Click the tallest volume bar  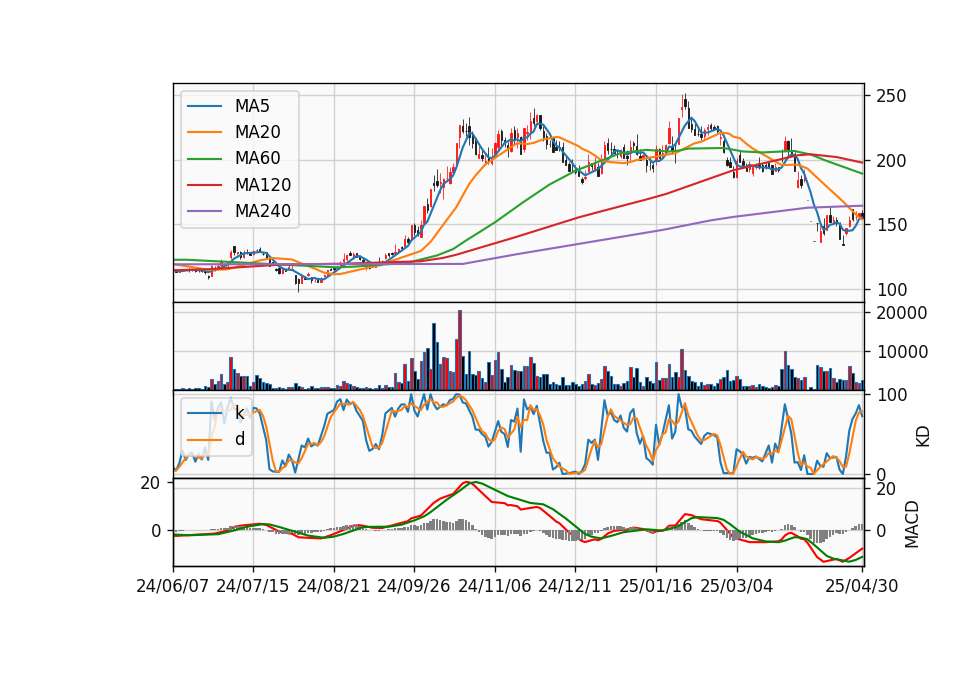click(x=460, y=350)
